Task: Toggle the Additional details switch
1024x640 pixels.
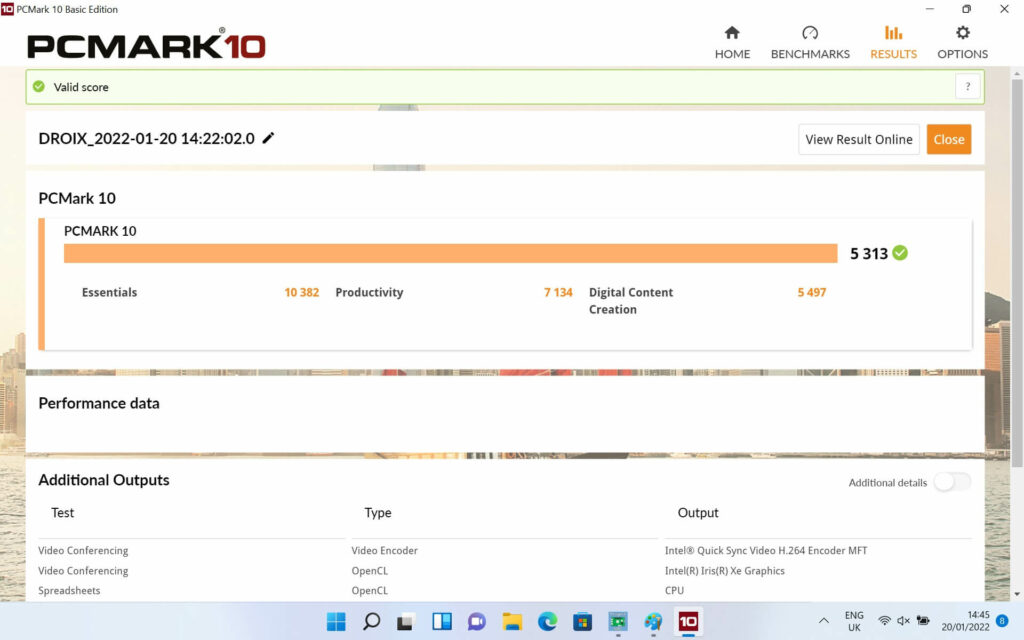Action: coord(952,482)
